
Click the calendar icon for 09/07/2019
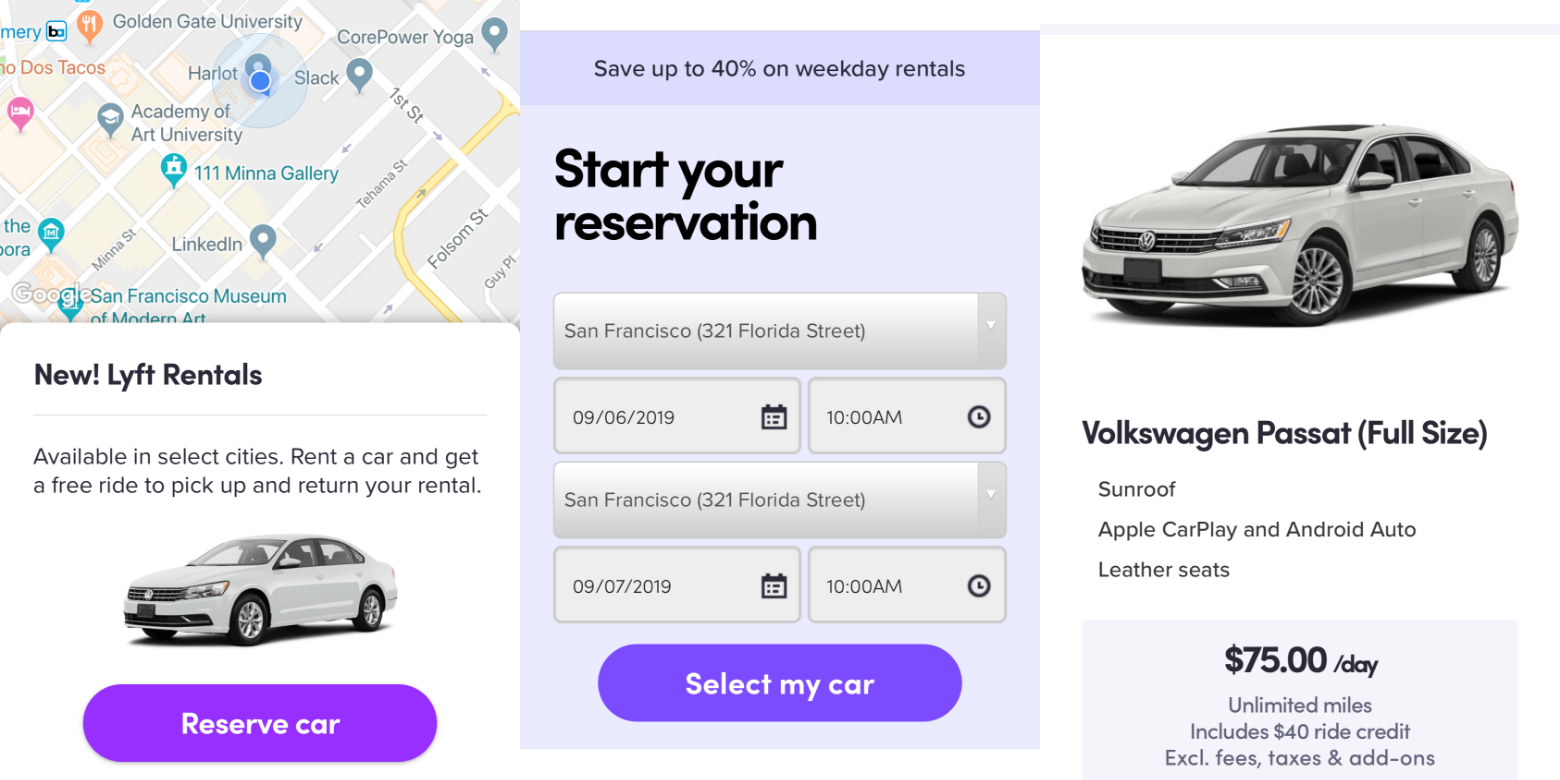click(x=774, y=586)
